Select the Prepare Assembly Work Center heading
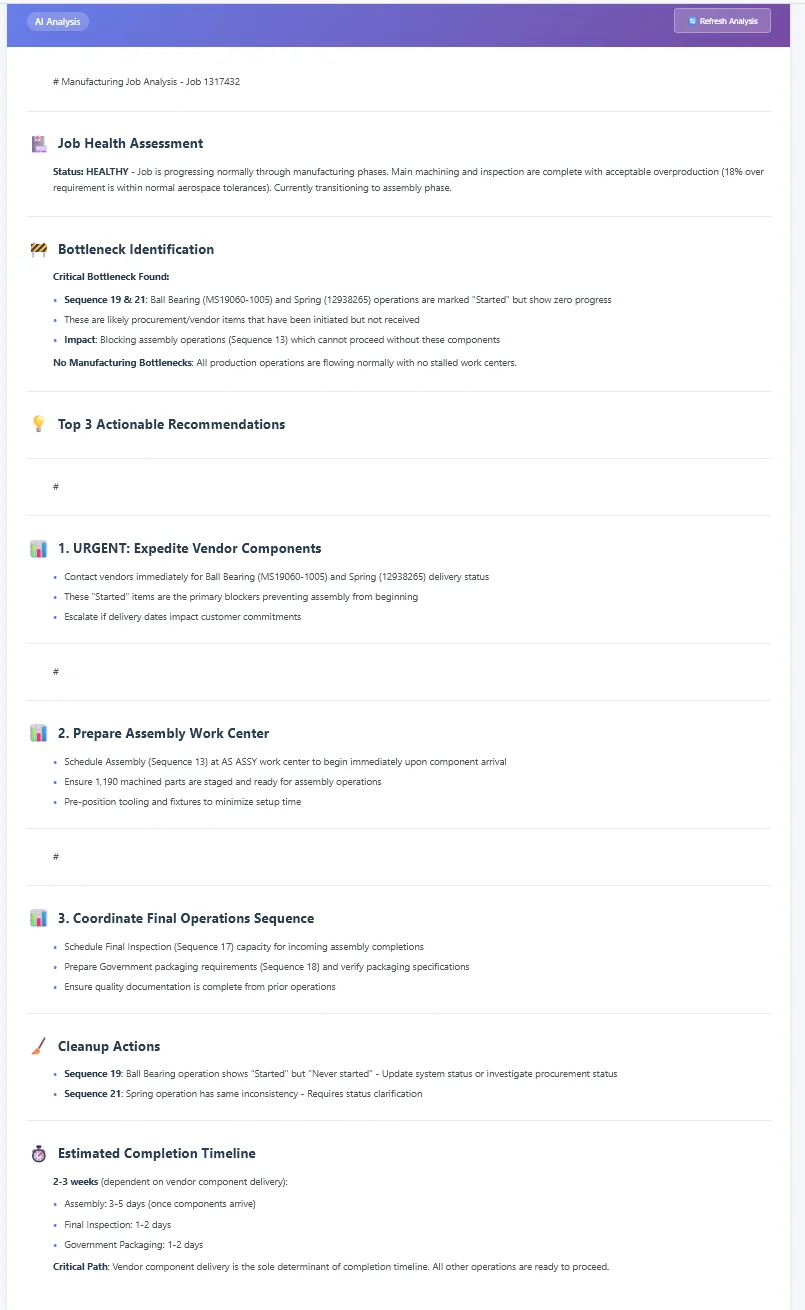The width and height of the screenshot is (805, 1310). [163, 734]
